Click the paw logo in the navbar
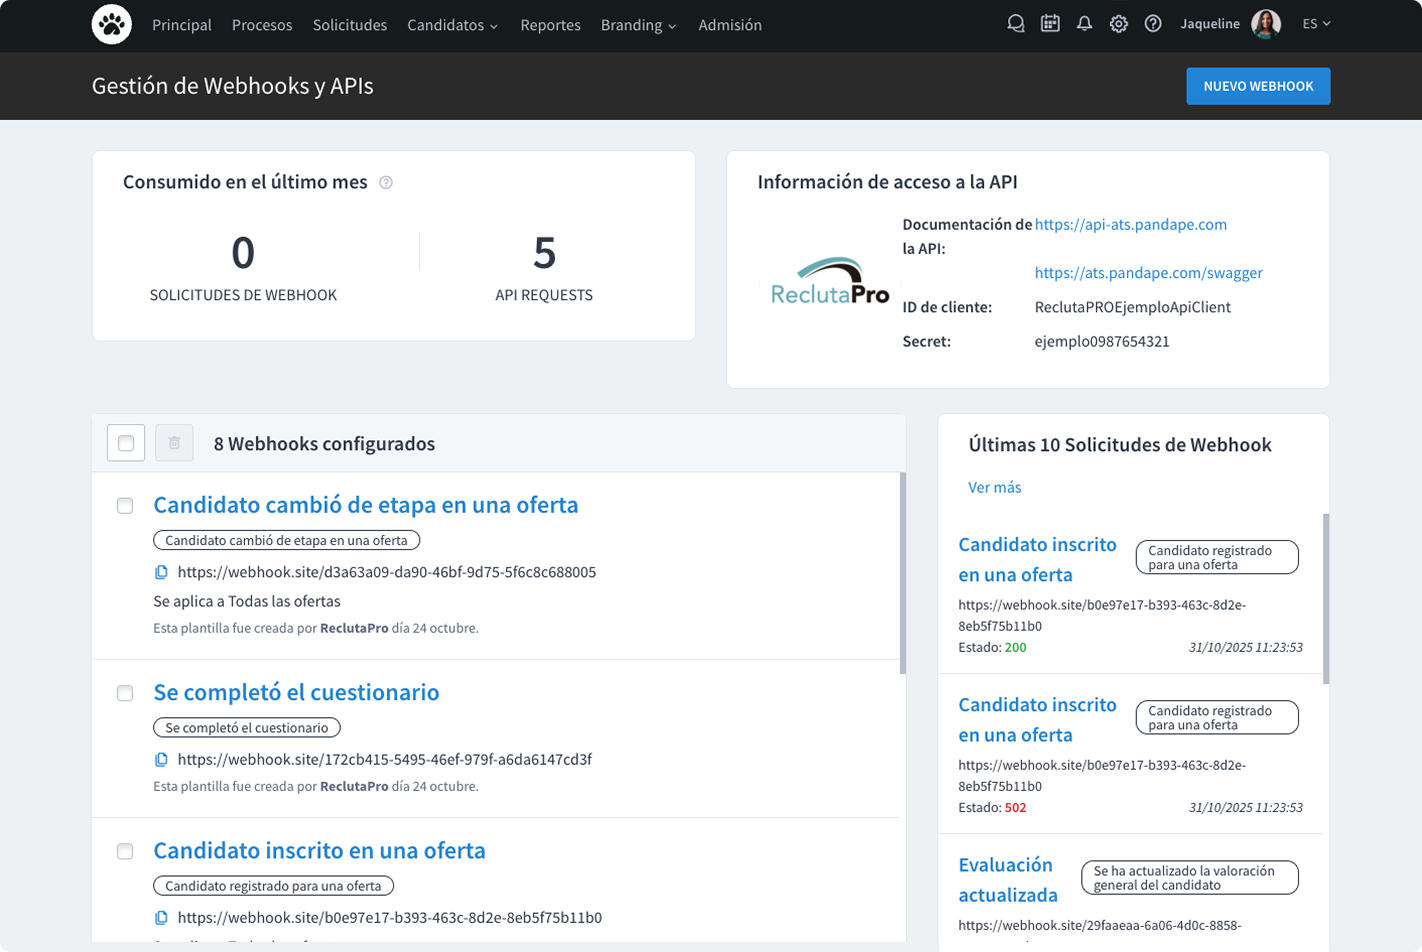Image resolution: width=1422 pixels, height=952 pixels. 111,24
